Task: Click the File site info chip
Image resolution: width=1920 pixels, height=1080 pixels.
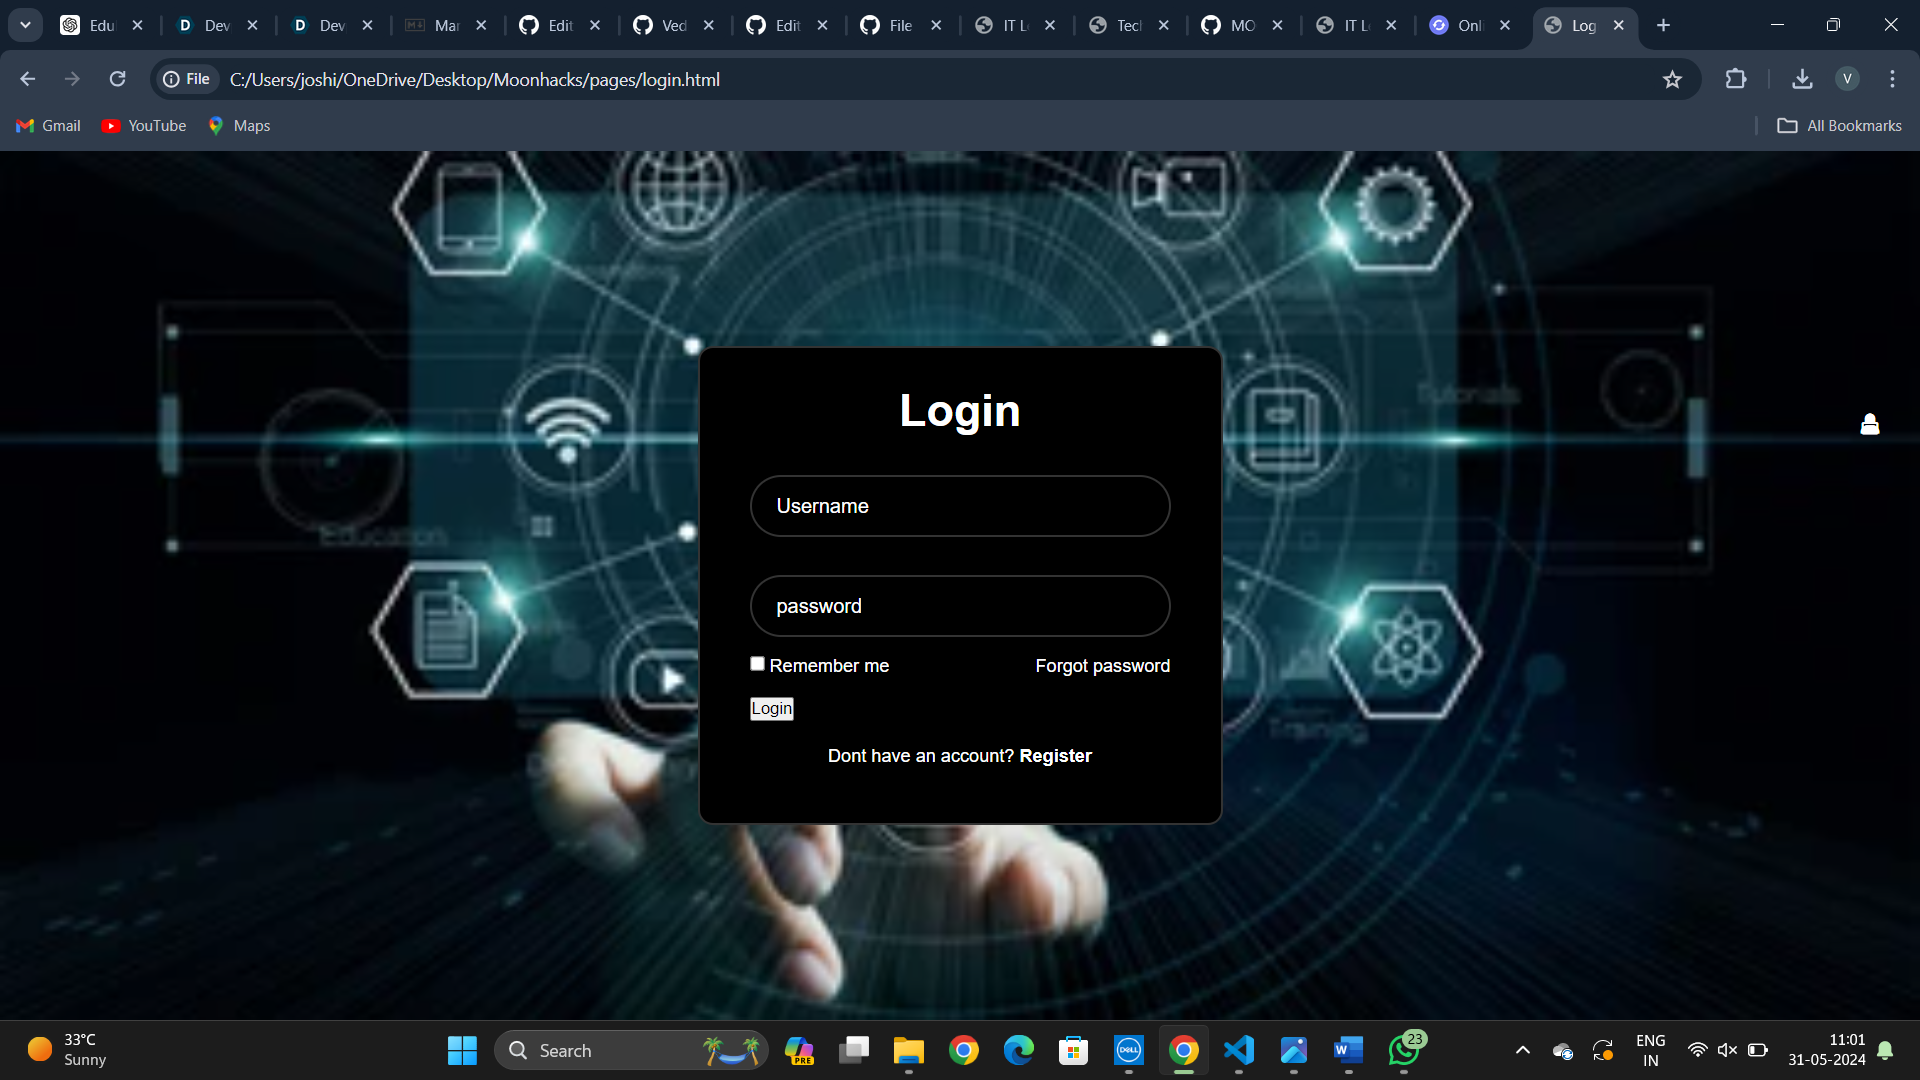Action: pyautogui.click(x=187, y=79)
